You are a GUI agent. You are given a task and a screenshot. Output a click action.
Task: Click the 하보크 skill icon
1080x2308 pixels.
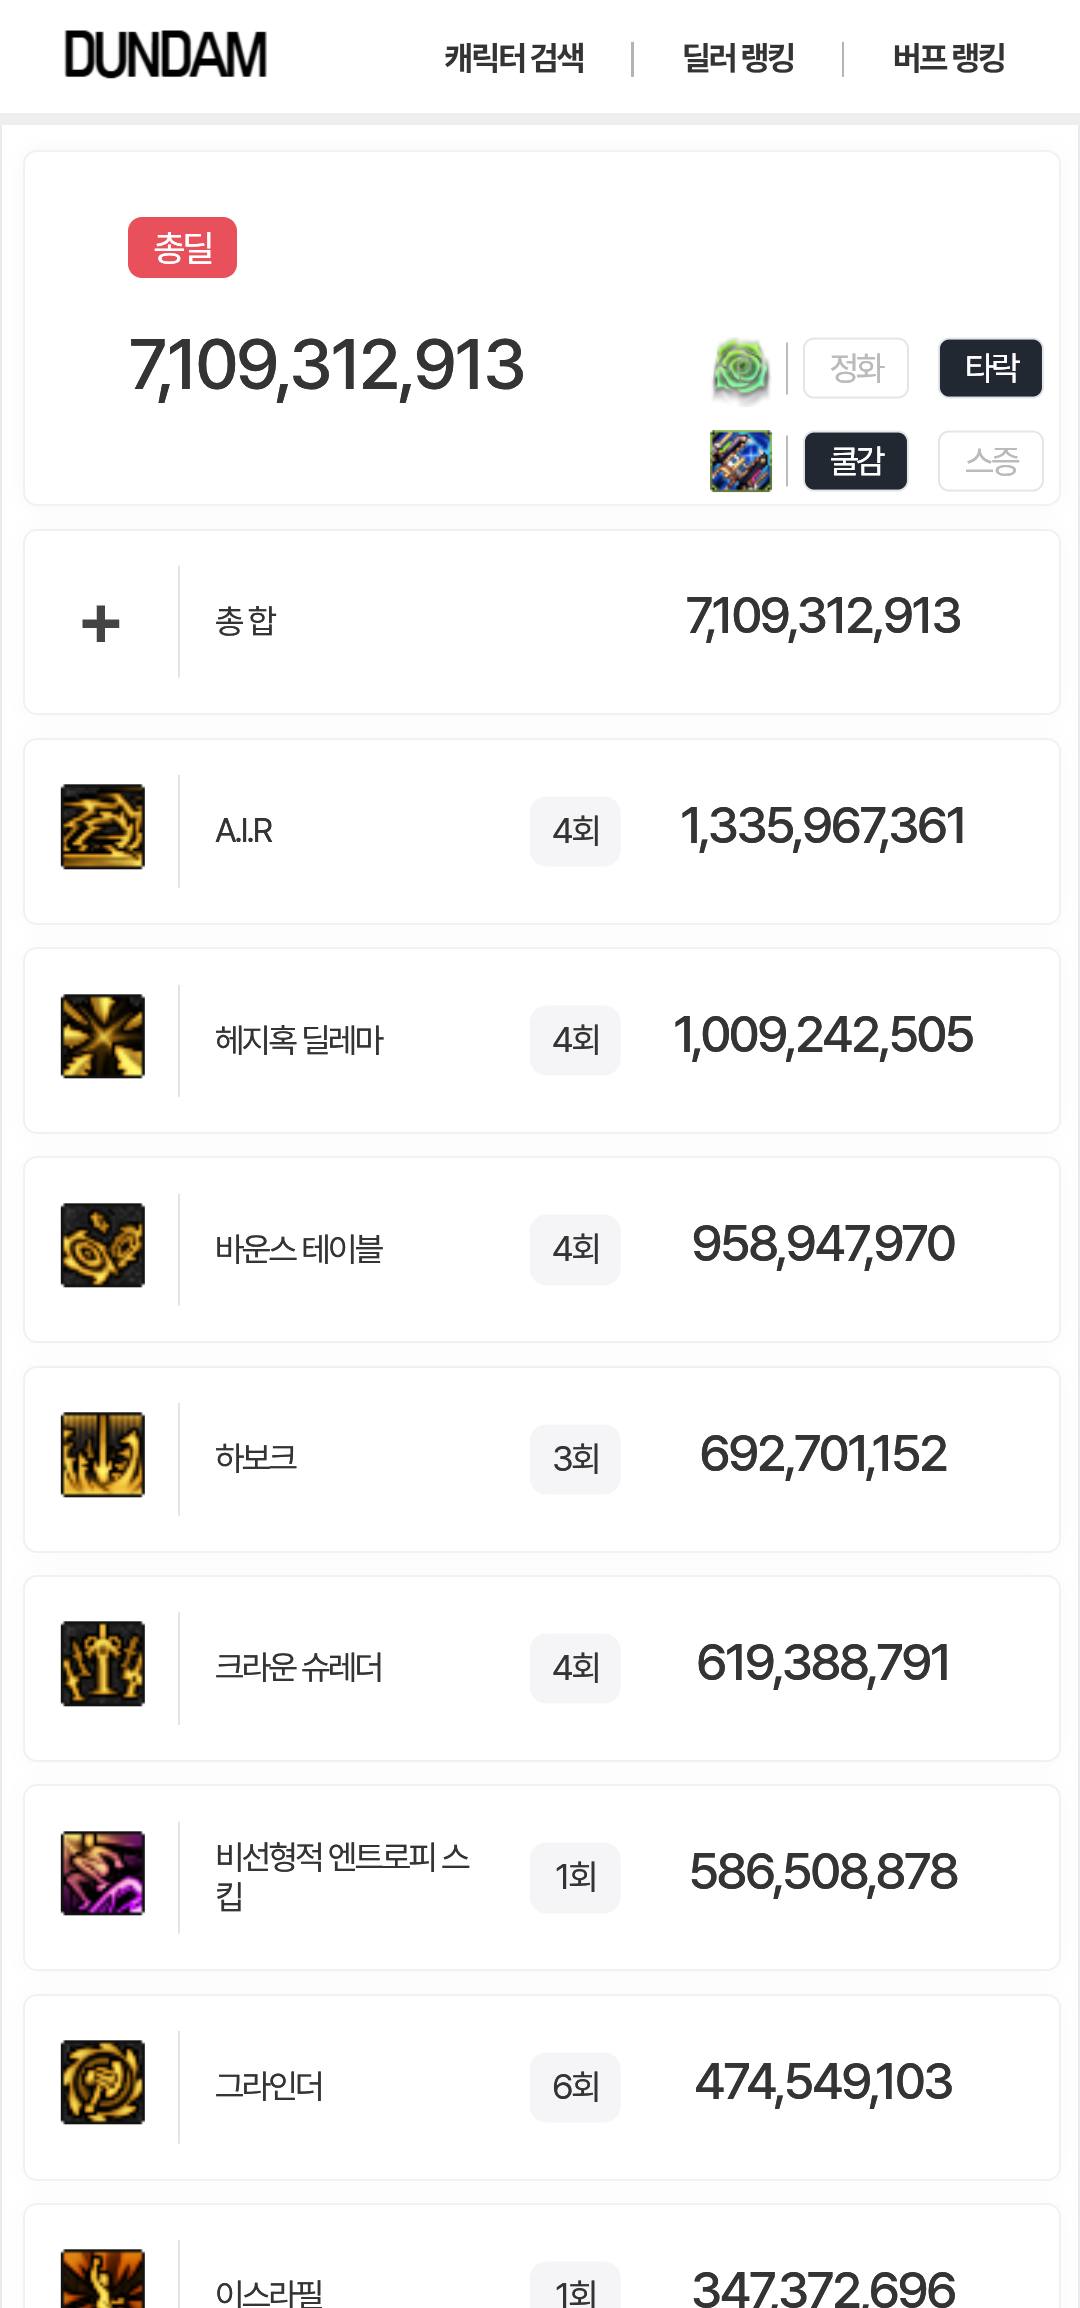(x=103, y=1455)
